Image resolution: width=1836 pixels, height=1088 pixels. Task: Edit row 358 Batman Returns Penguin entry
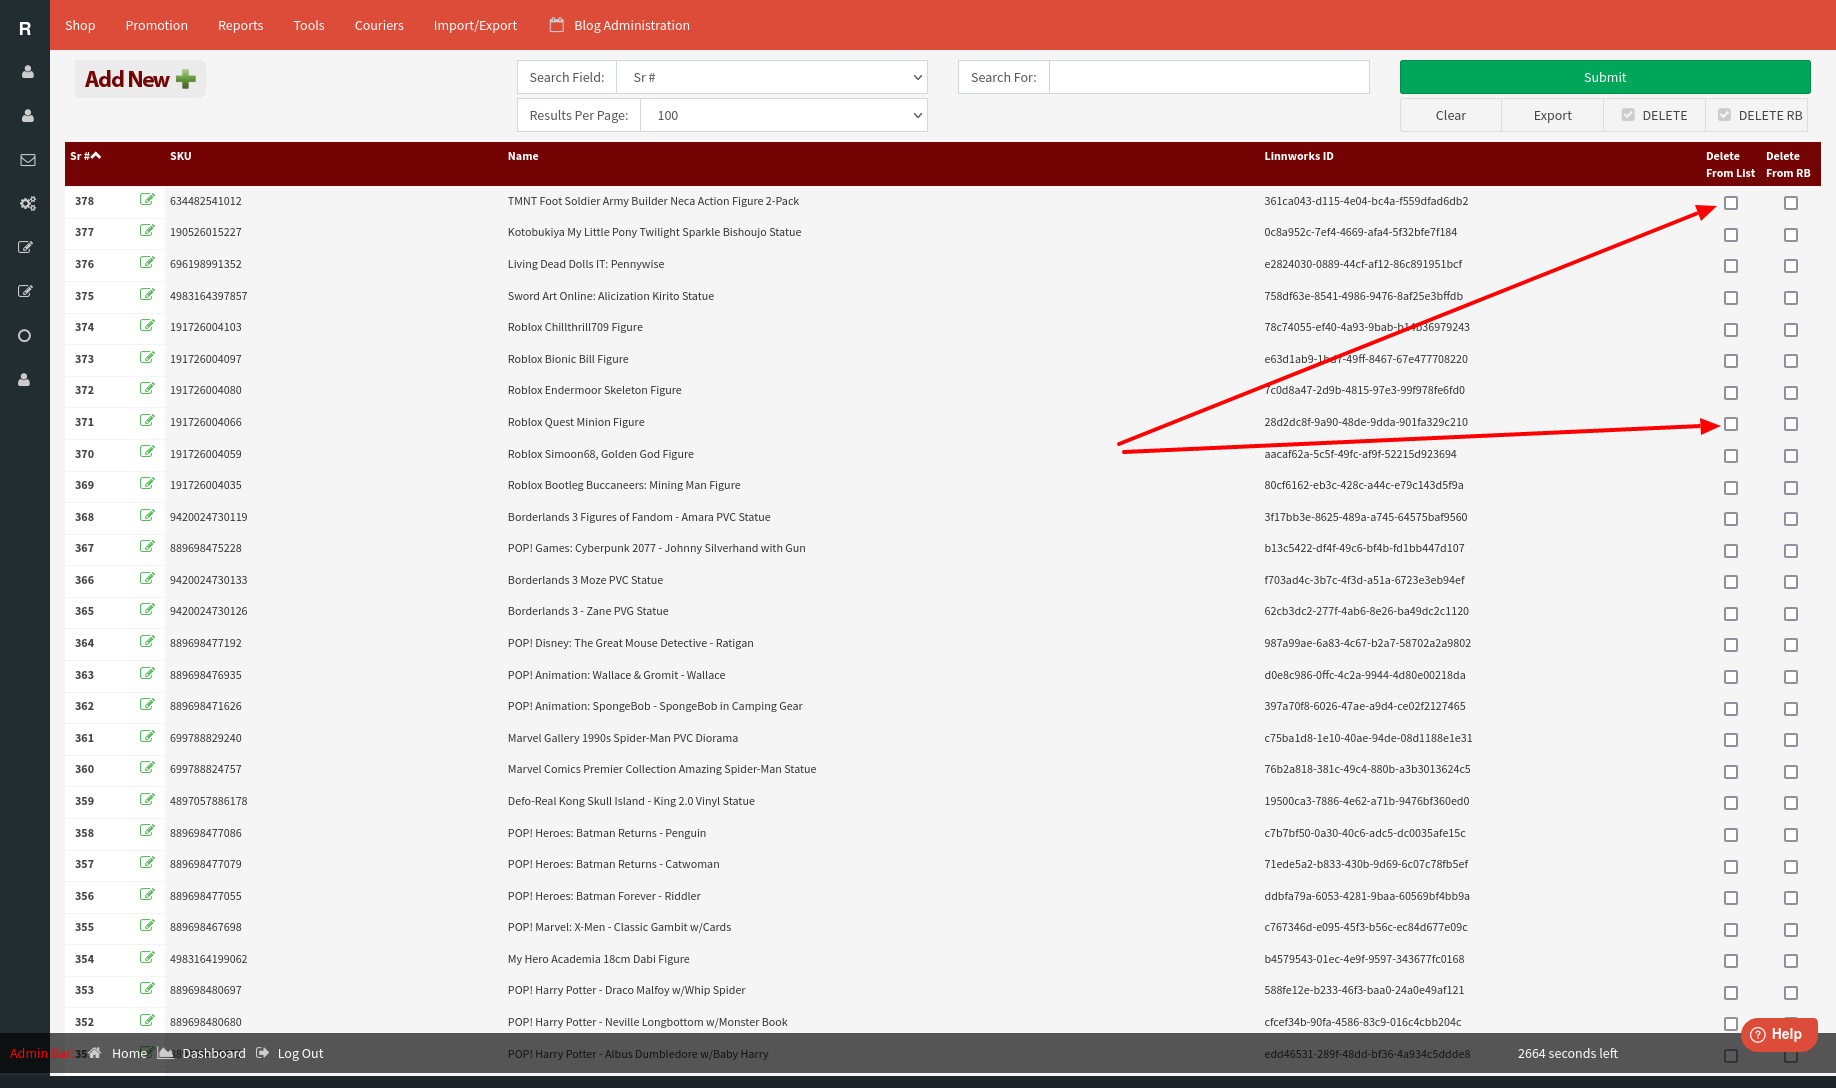(x=147, y=830)
